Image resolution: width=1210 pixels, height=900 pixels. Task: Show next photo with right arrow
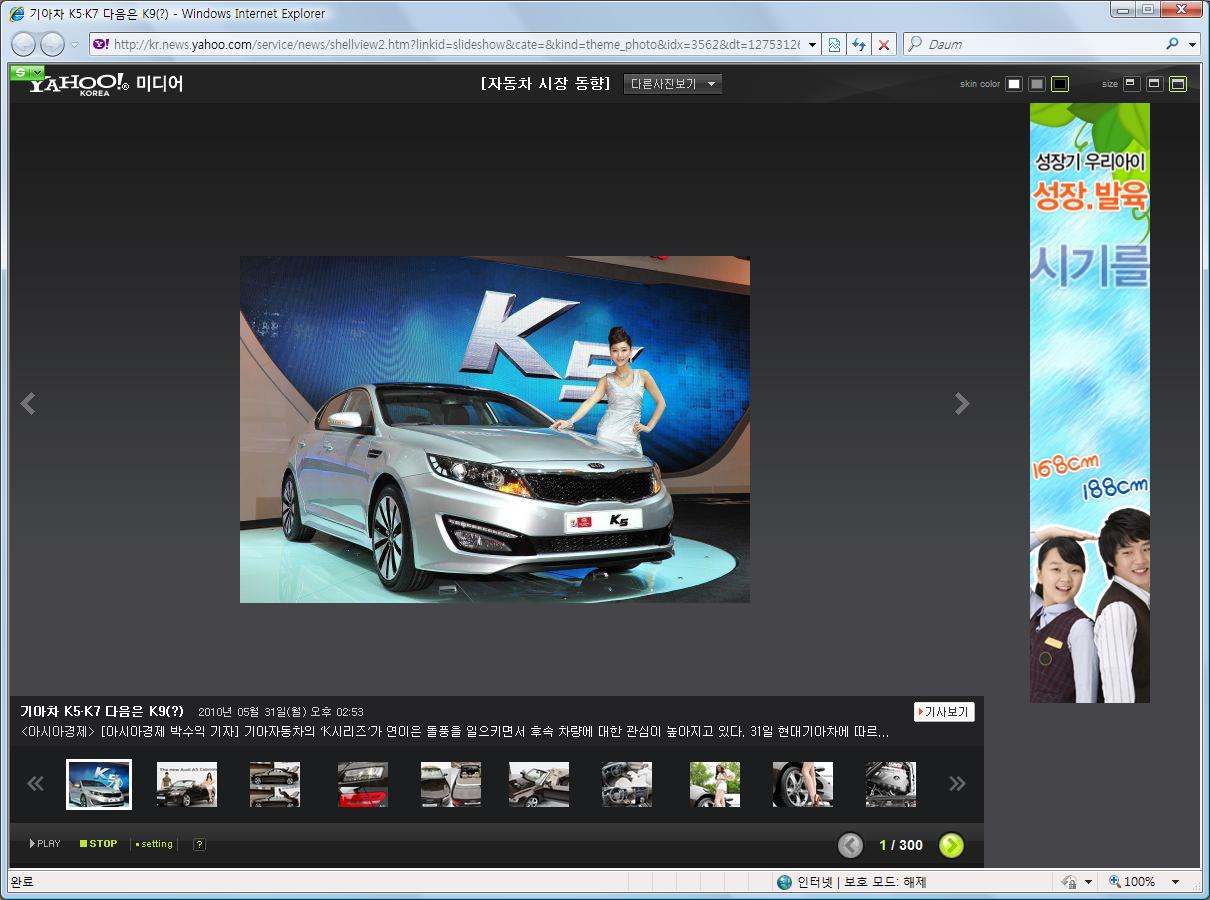(x=962, y=403)
